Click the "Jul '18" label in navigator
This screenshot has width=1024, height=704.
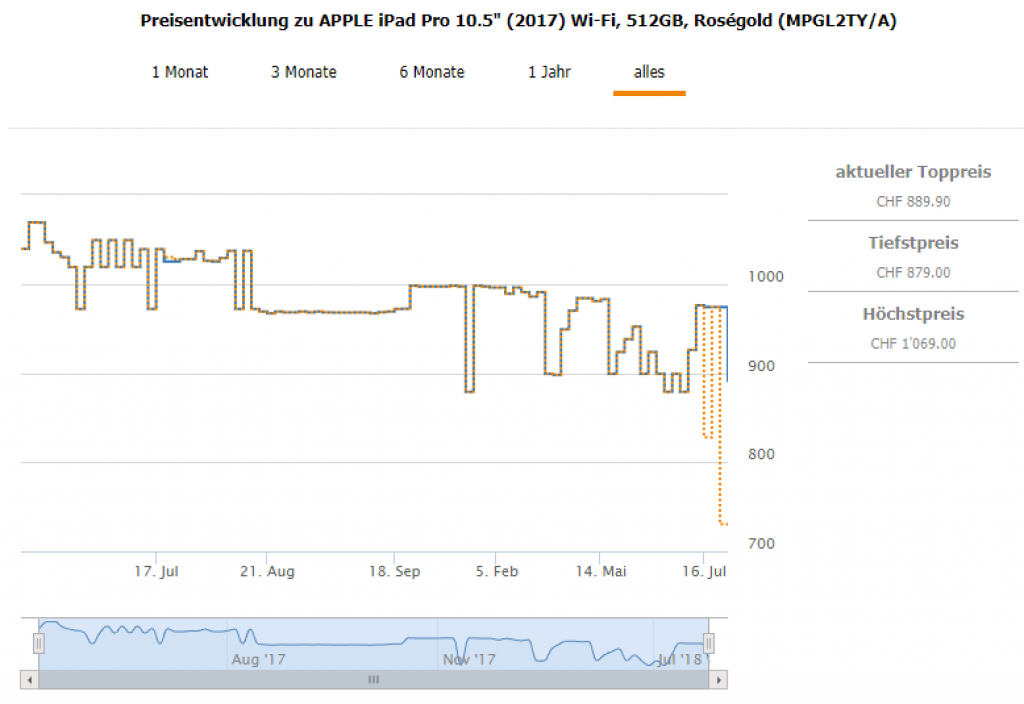click(x=679, y=660)
